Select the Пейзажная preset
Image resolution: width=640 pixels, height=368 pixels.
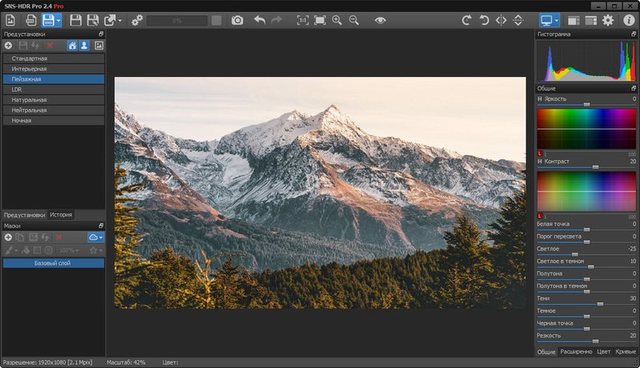pos(53,79)
